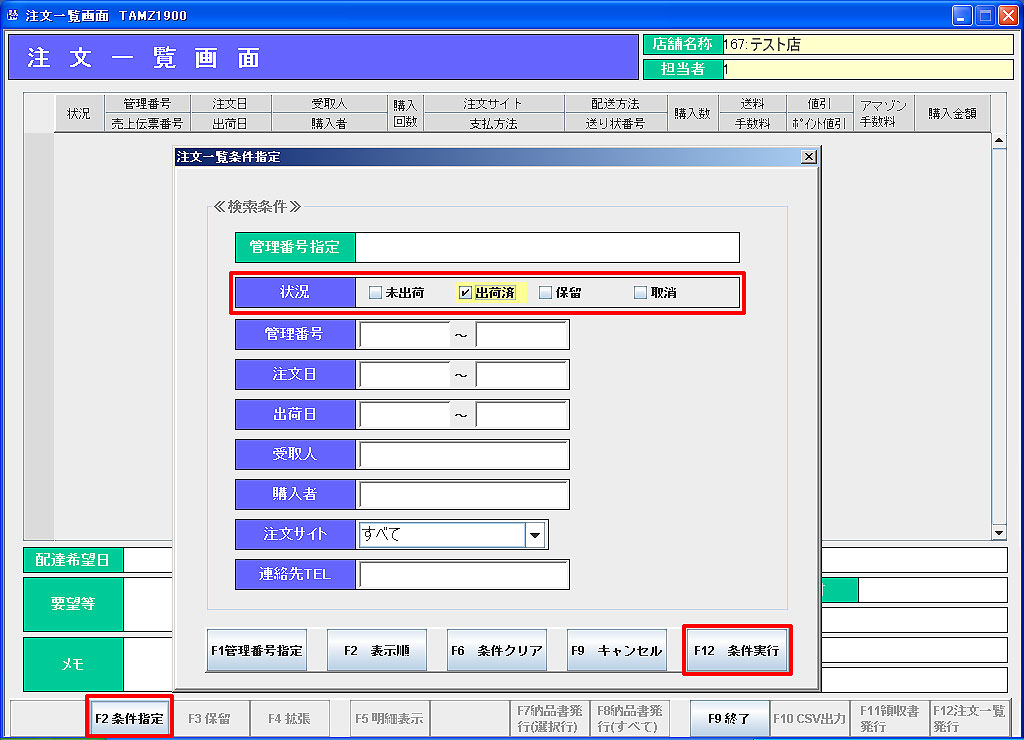
Task: Focus the 受取人 input field
Action: 463,454
